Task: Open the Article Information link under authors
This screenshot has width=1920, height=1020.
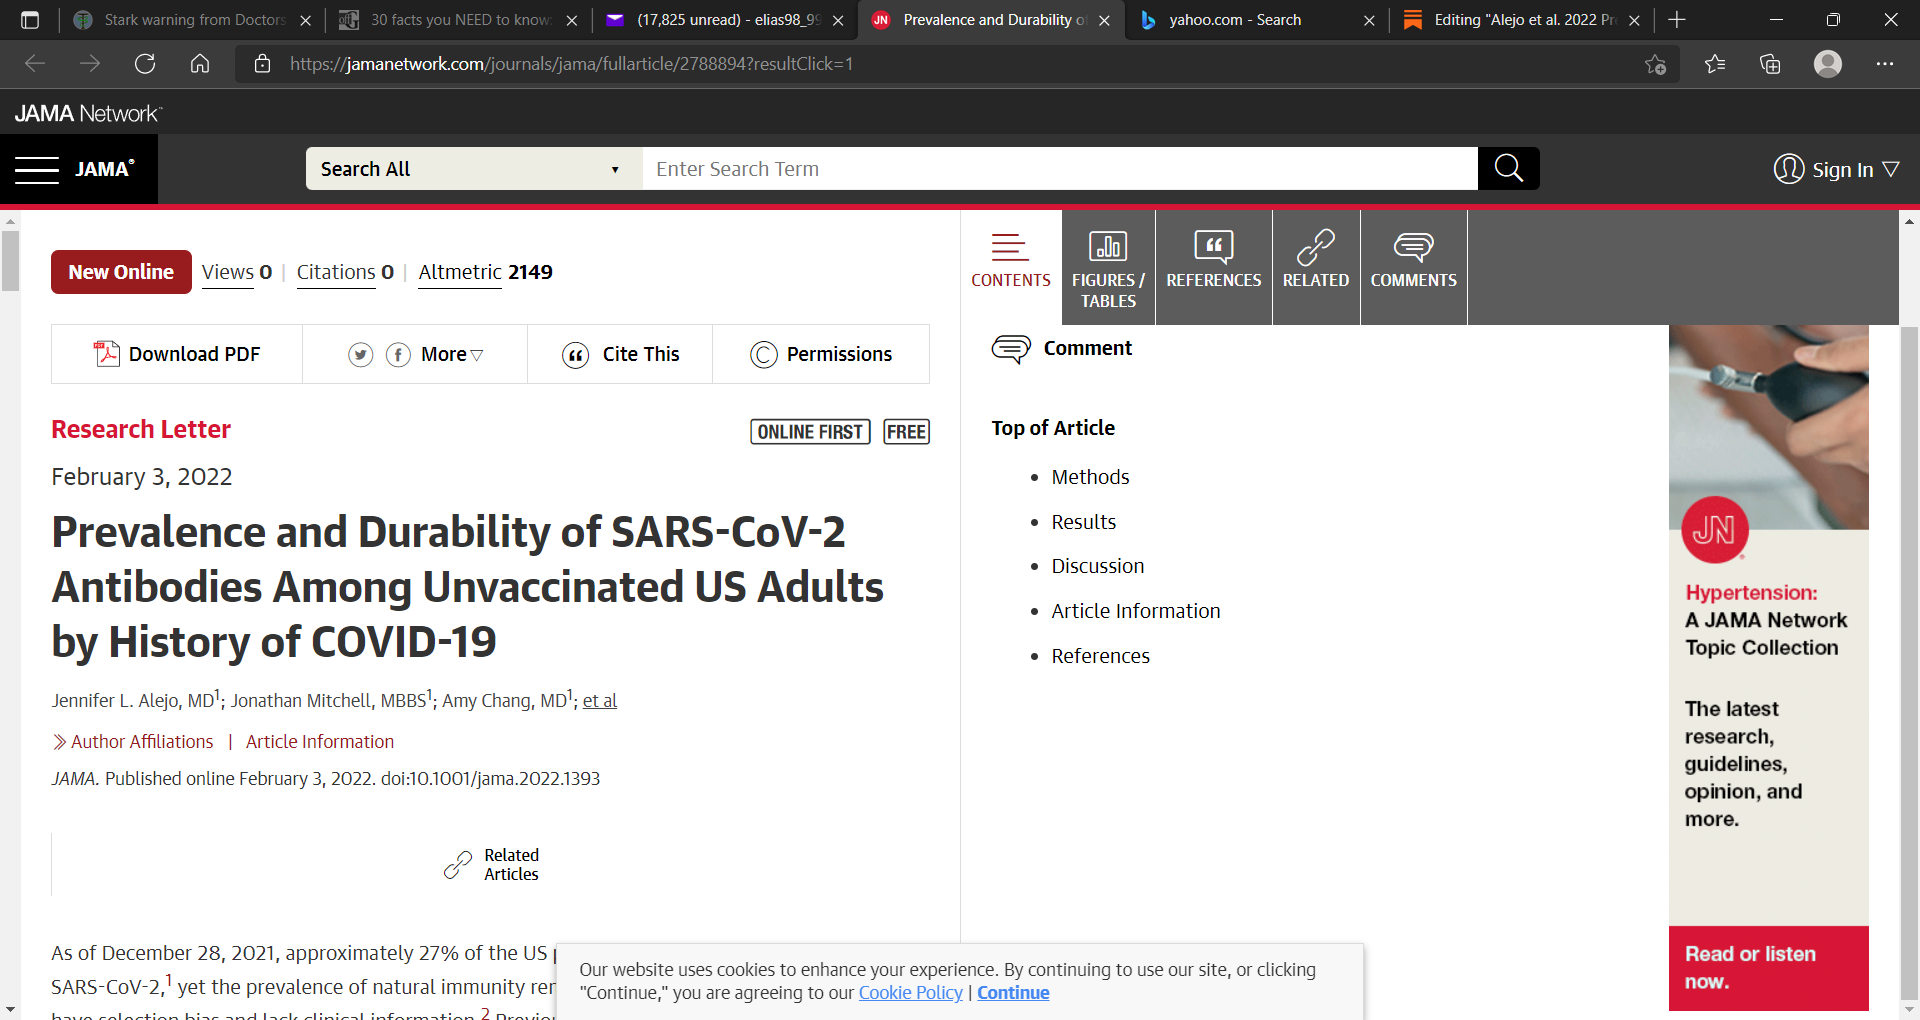Action: point(320,742)
